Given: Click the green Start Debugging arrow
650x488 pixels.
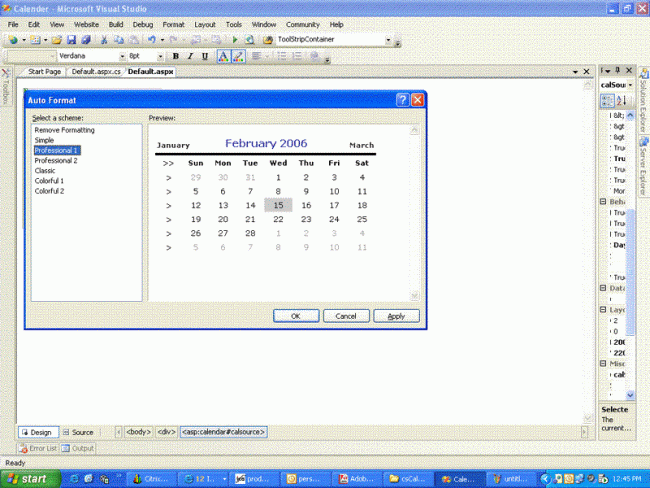Looking at the screenshot, I should point(235,40).
